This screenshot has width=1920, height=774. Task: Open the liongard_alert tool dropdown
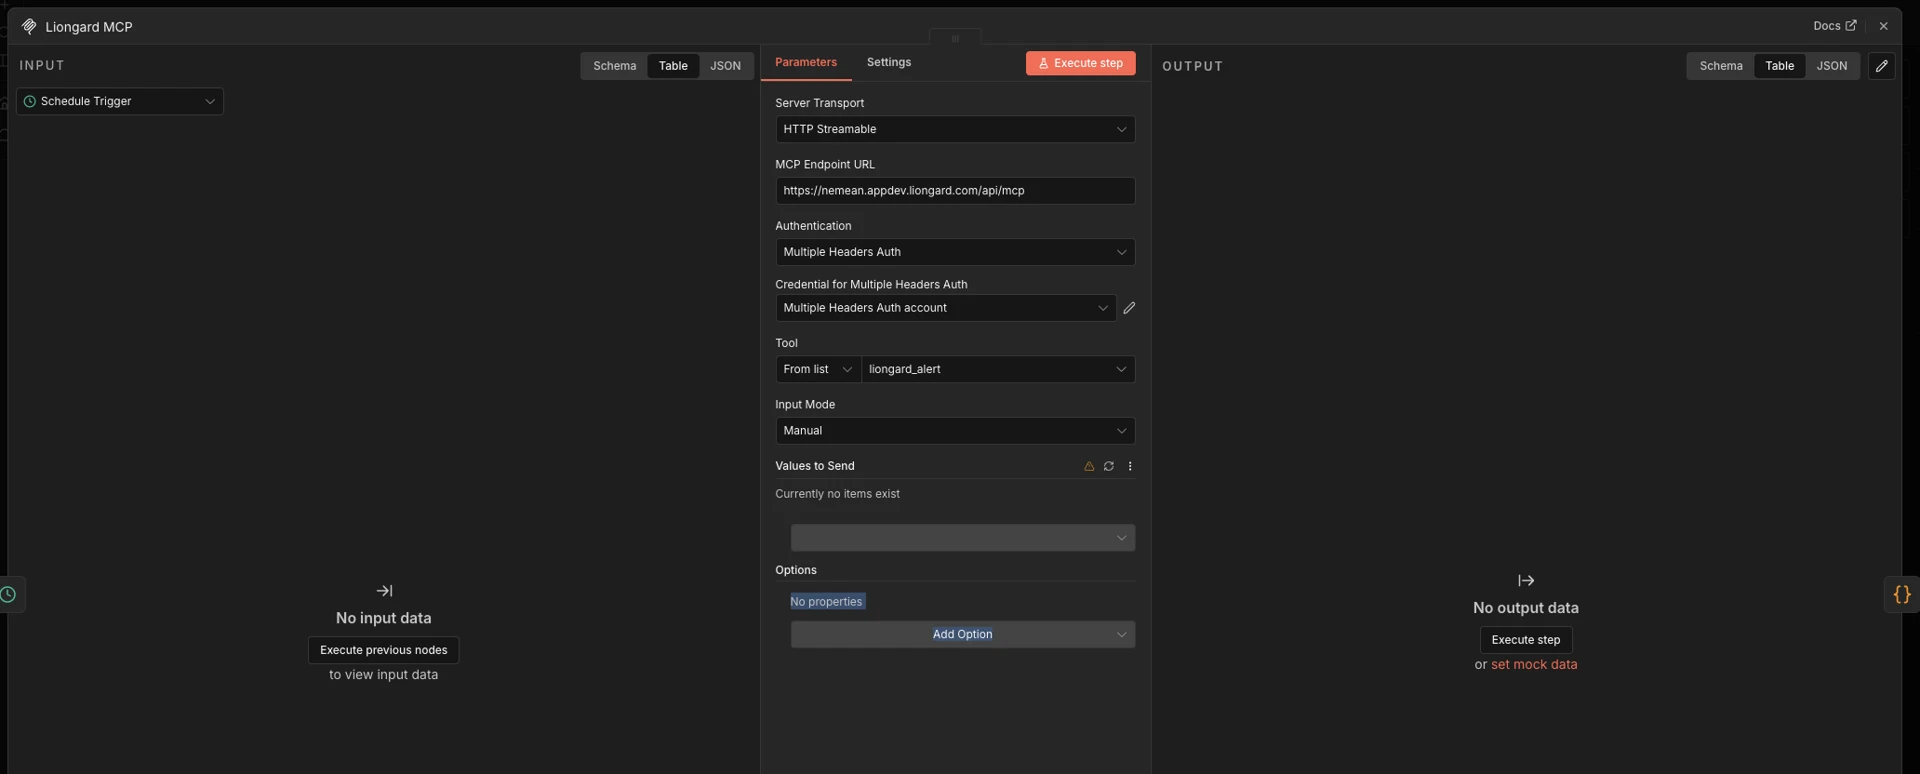pyautogui.click(x=998, y=369)
